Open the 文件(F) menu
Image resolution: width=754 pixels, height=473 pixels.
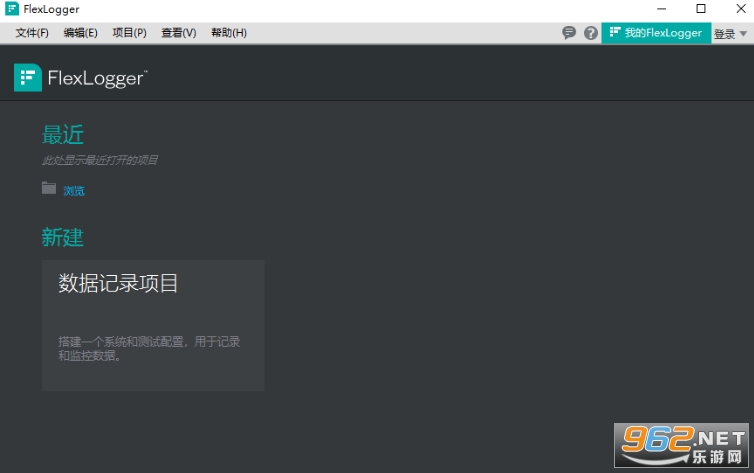point(32,33)
